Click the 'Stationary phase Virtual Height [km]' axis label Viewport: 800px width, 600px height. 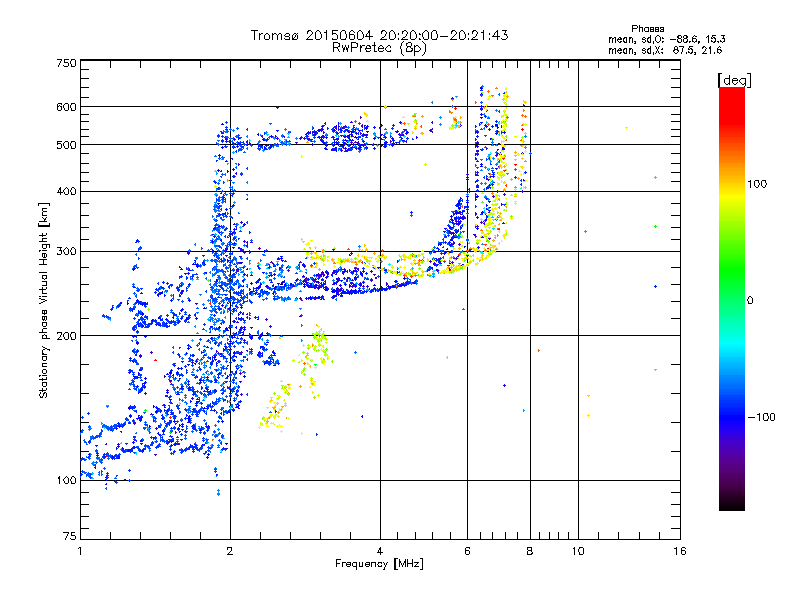(44, 301)
